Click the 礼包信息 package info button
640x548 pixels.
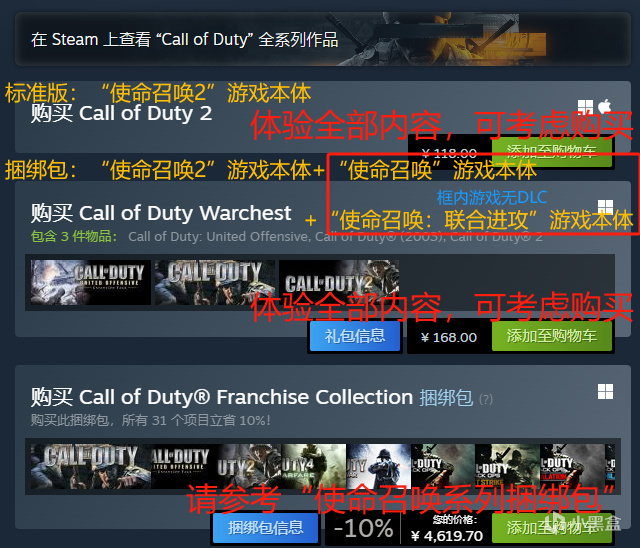[355, 336]
